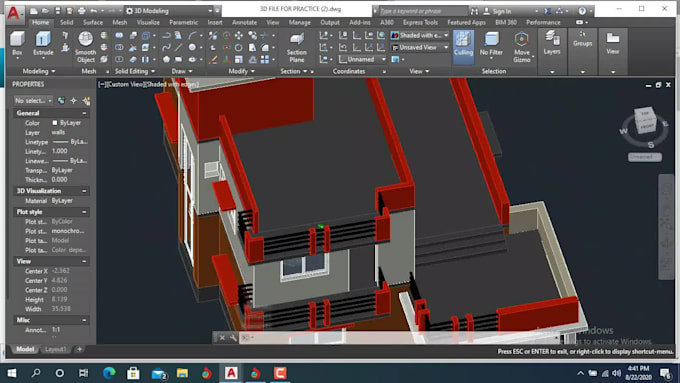The width and height of the screenshot is (680, 383).
Task: Open the 3D Modeling workspace dropdown
Action: point(170,10)
